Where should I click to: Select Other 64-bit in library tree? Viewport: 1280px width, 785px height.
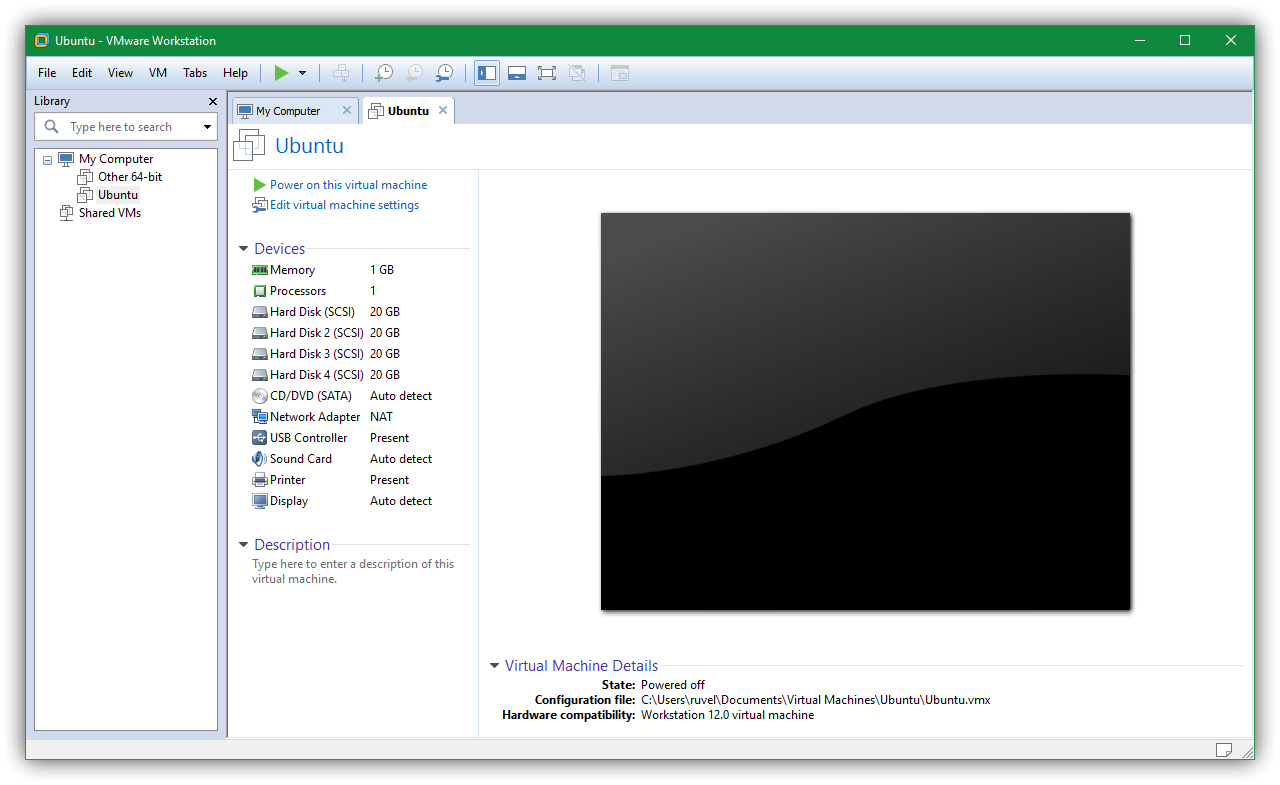[130, 177]
